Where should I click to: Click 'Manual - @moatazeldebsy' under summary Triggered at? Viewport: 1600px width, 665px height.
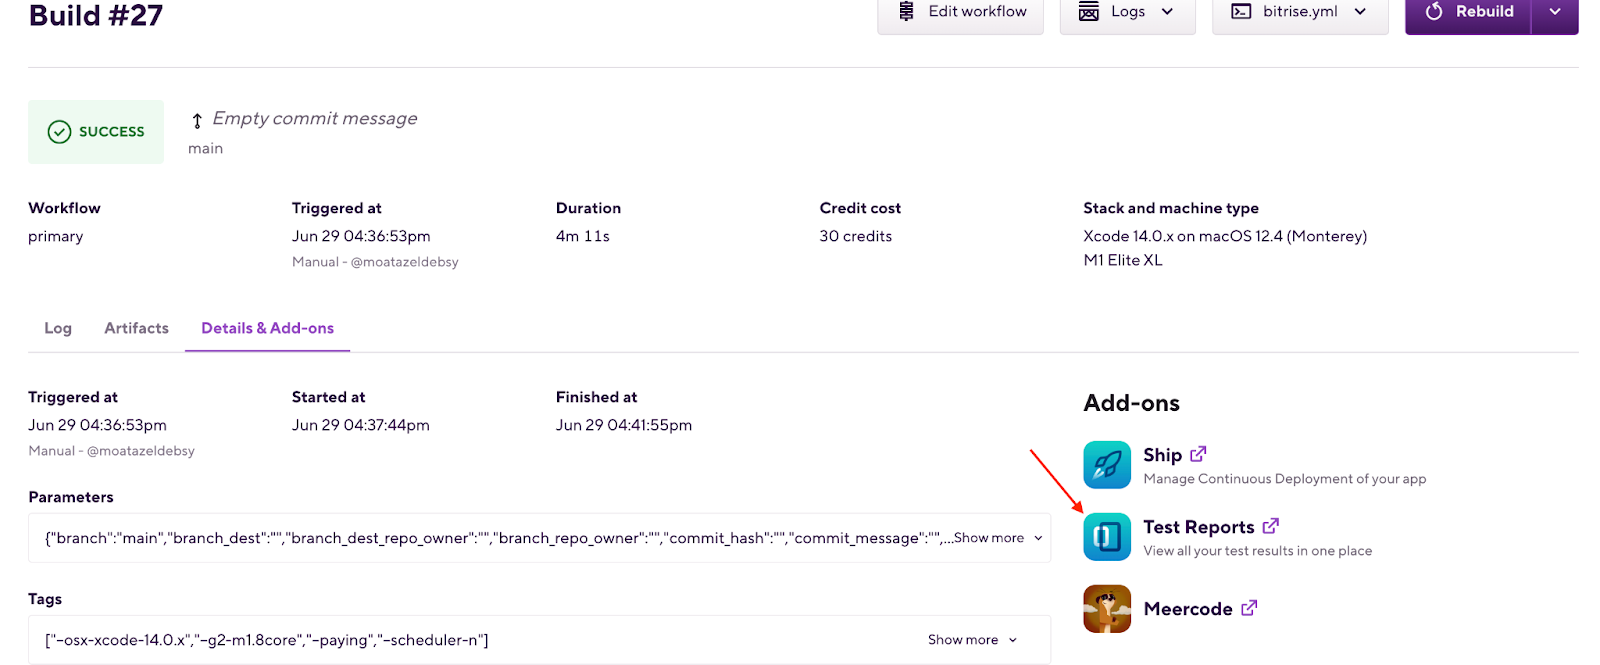tap(375, 262)
